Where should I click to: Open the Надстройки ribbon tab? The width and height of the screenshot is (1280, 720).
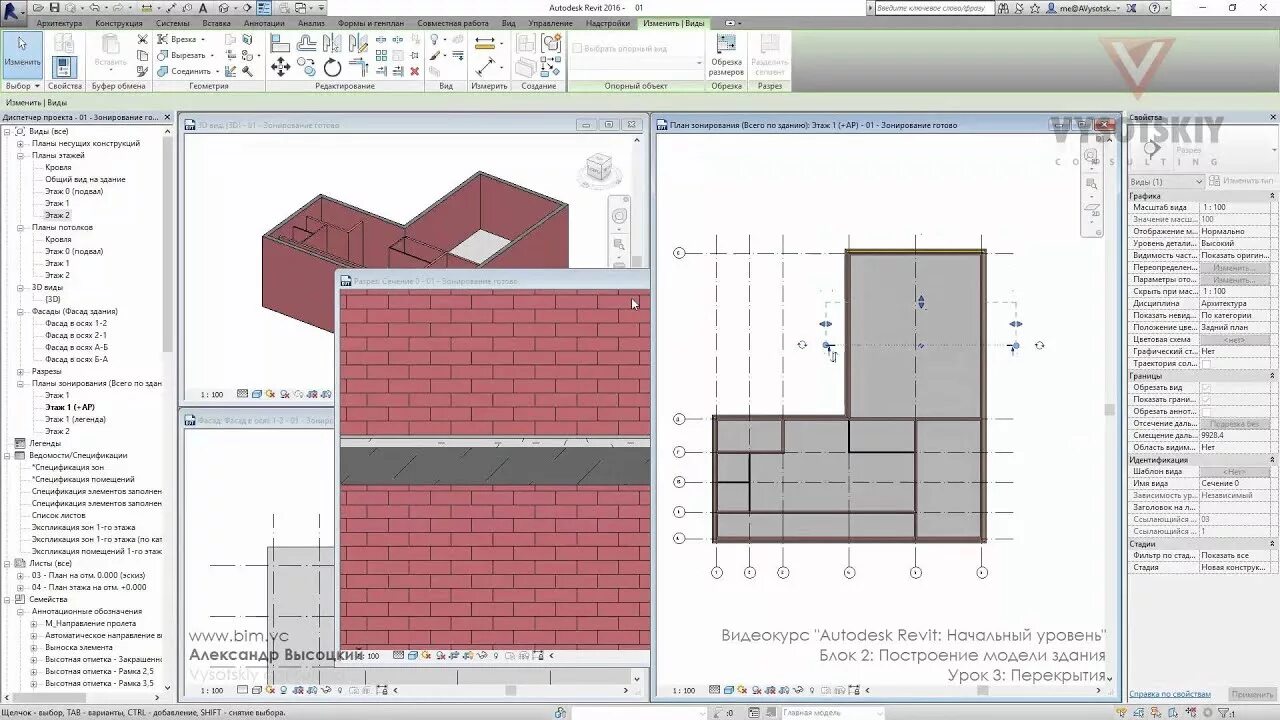[608, 22]
